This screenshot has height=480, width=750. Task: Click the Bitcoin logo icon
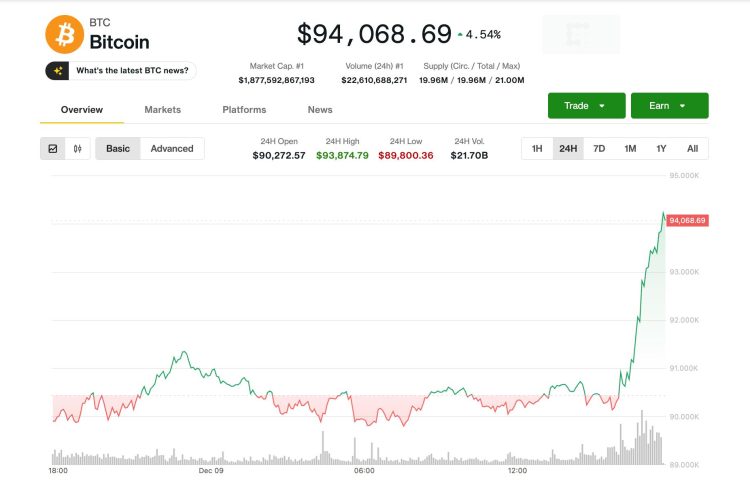tap(65, 34)
